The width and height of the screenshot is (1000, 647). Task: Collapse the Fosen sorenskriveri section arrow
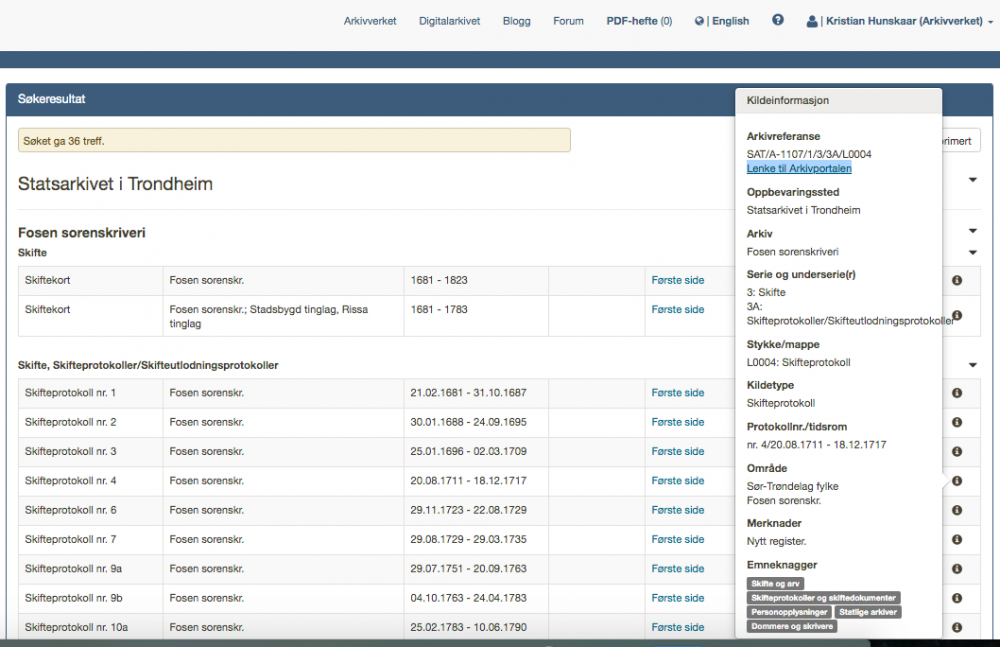point(973,231)
